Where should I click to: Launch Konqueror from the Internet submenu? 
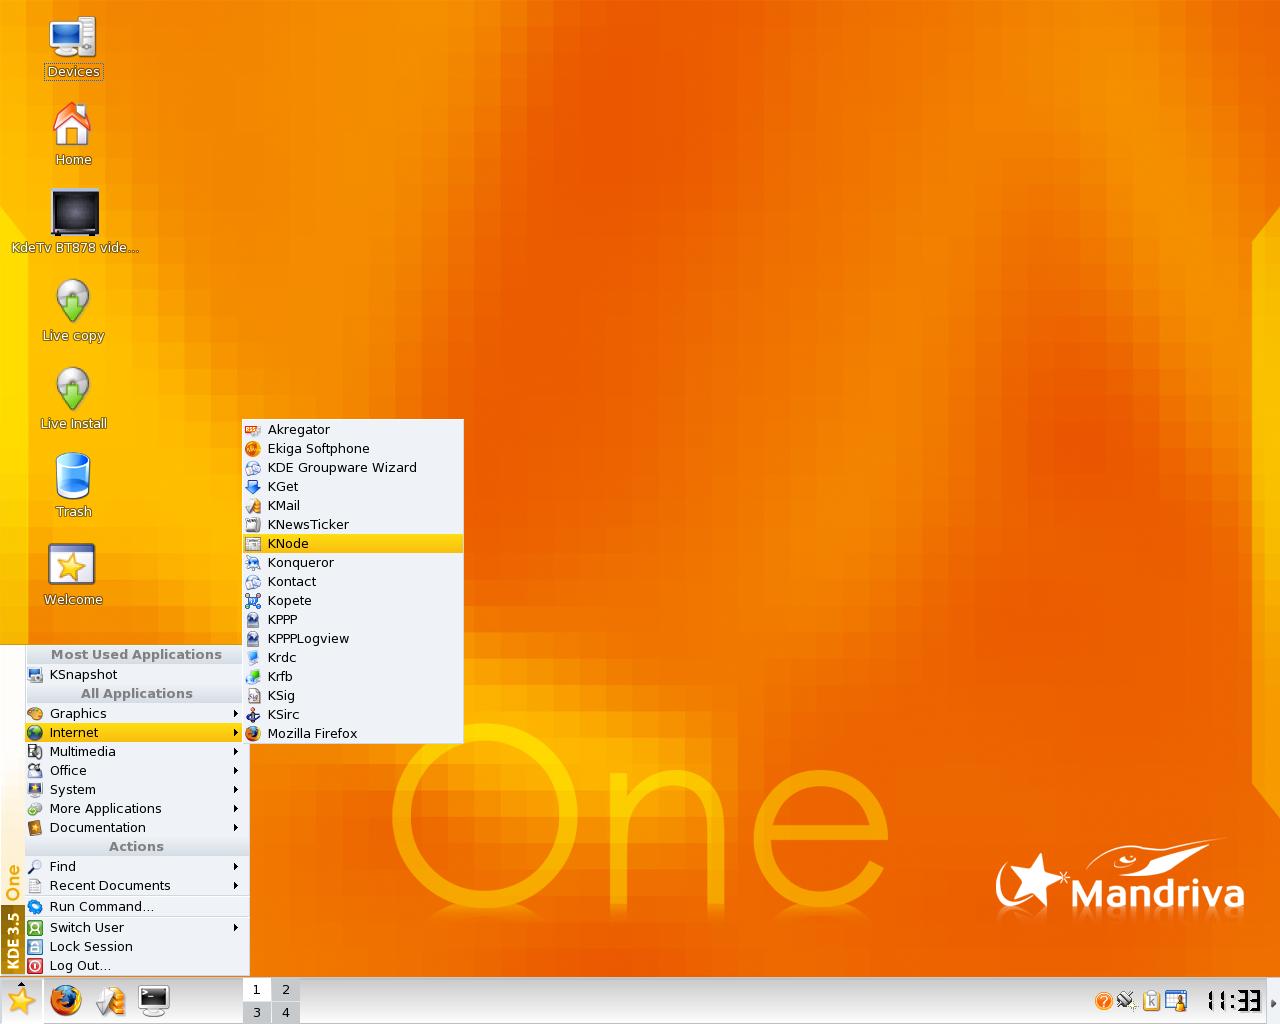pos(353,562)
